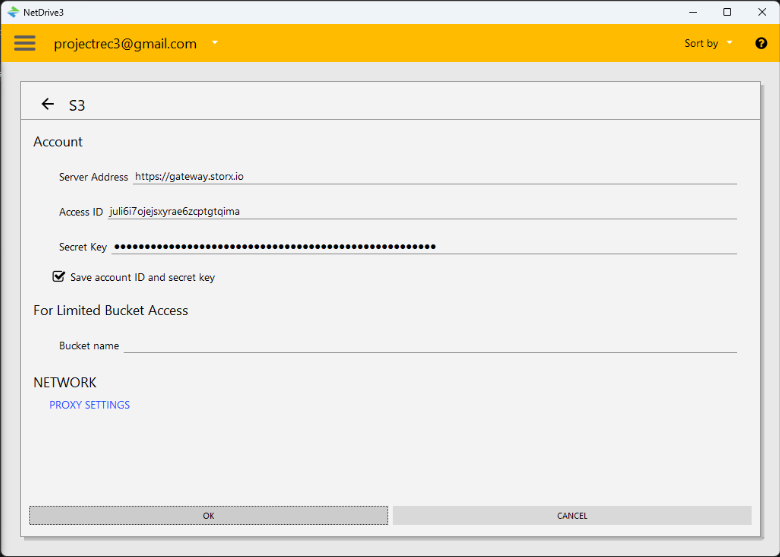Click the Bucket name label

(89, 346)
